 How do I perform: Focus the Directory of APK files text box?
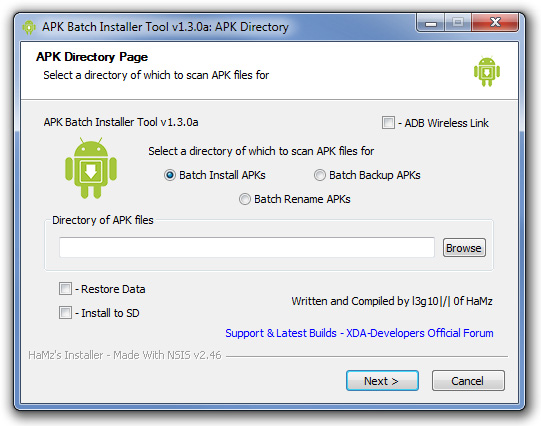[x=247, y=247]
